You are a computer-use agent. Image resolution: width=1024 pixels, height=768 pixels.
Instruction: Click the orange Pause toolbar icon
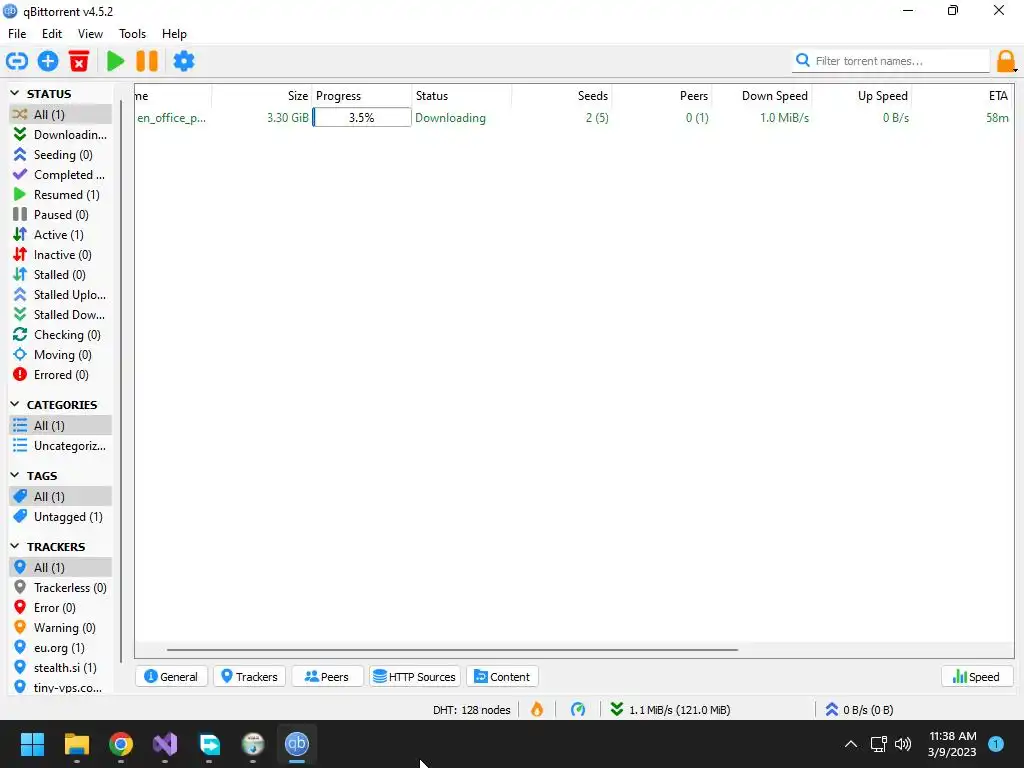(147, 61)
